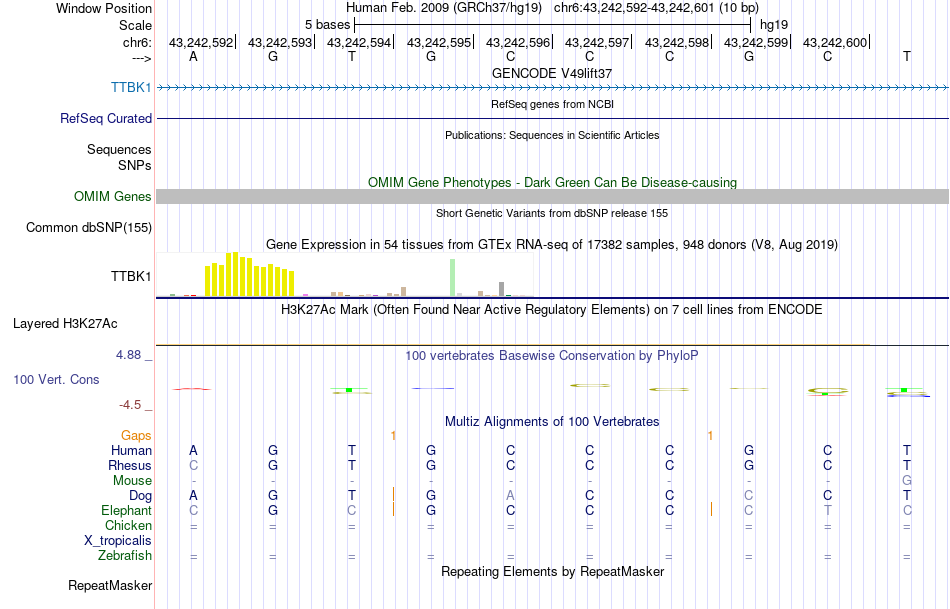The height and width of the screenshot is (609, 950).
Task: Click the Chicken species row label
Action: [x=128, y=525]
